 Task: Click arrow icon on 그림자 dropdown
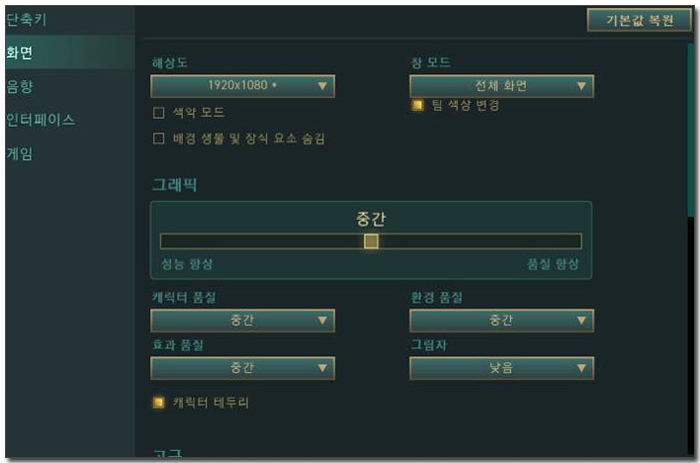pos(581,368)
